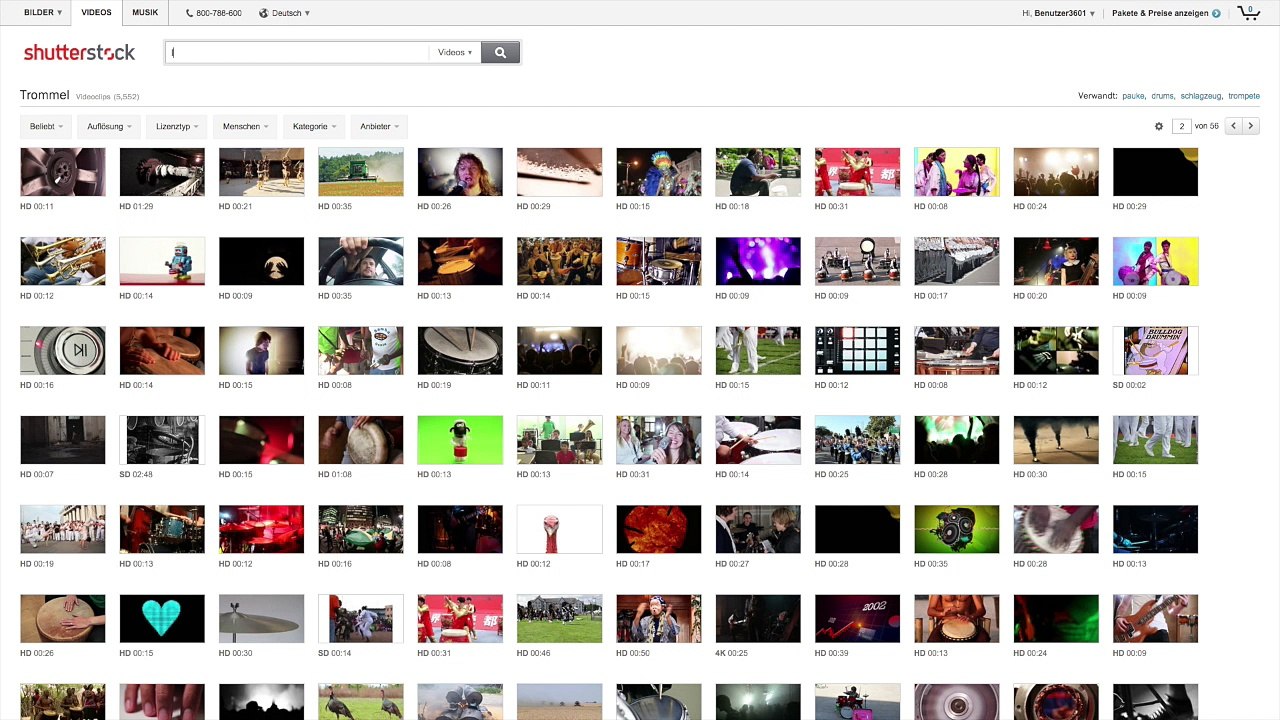
Task: Click the Shutterstock logo
Action: click(x=79, y=52)
